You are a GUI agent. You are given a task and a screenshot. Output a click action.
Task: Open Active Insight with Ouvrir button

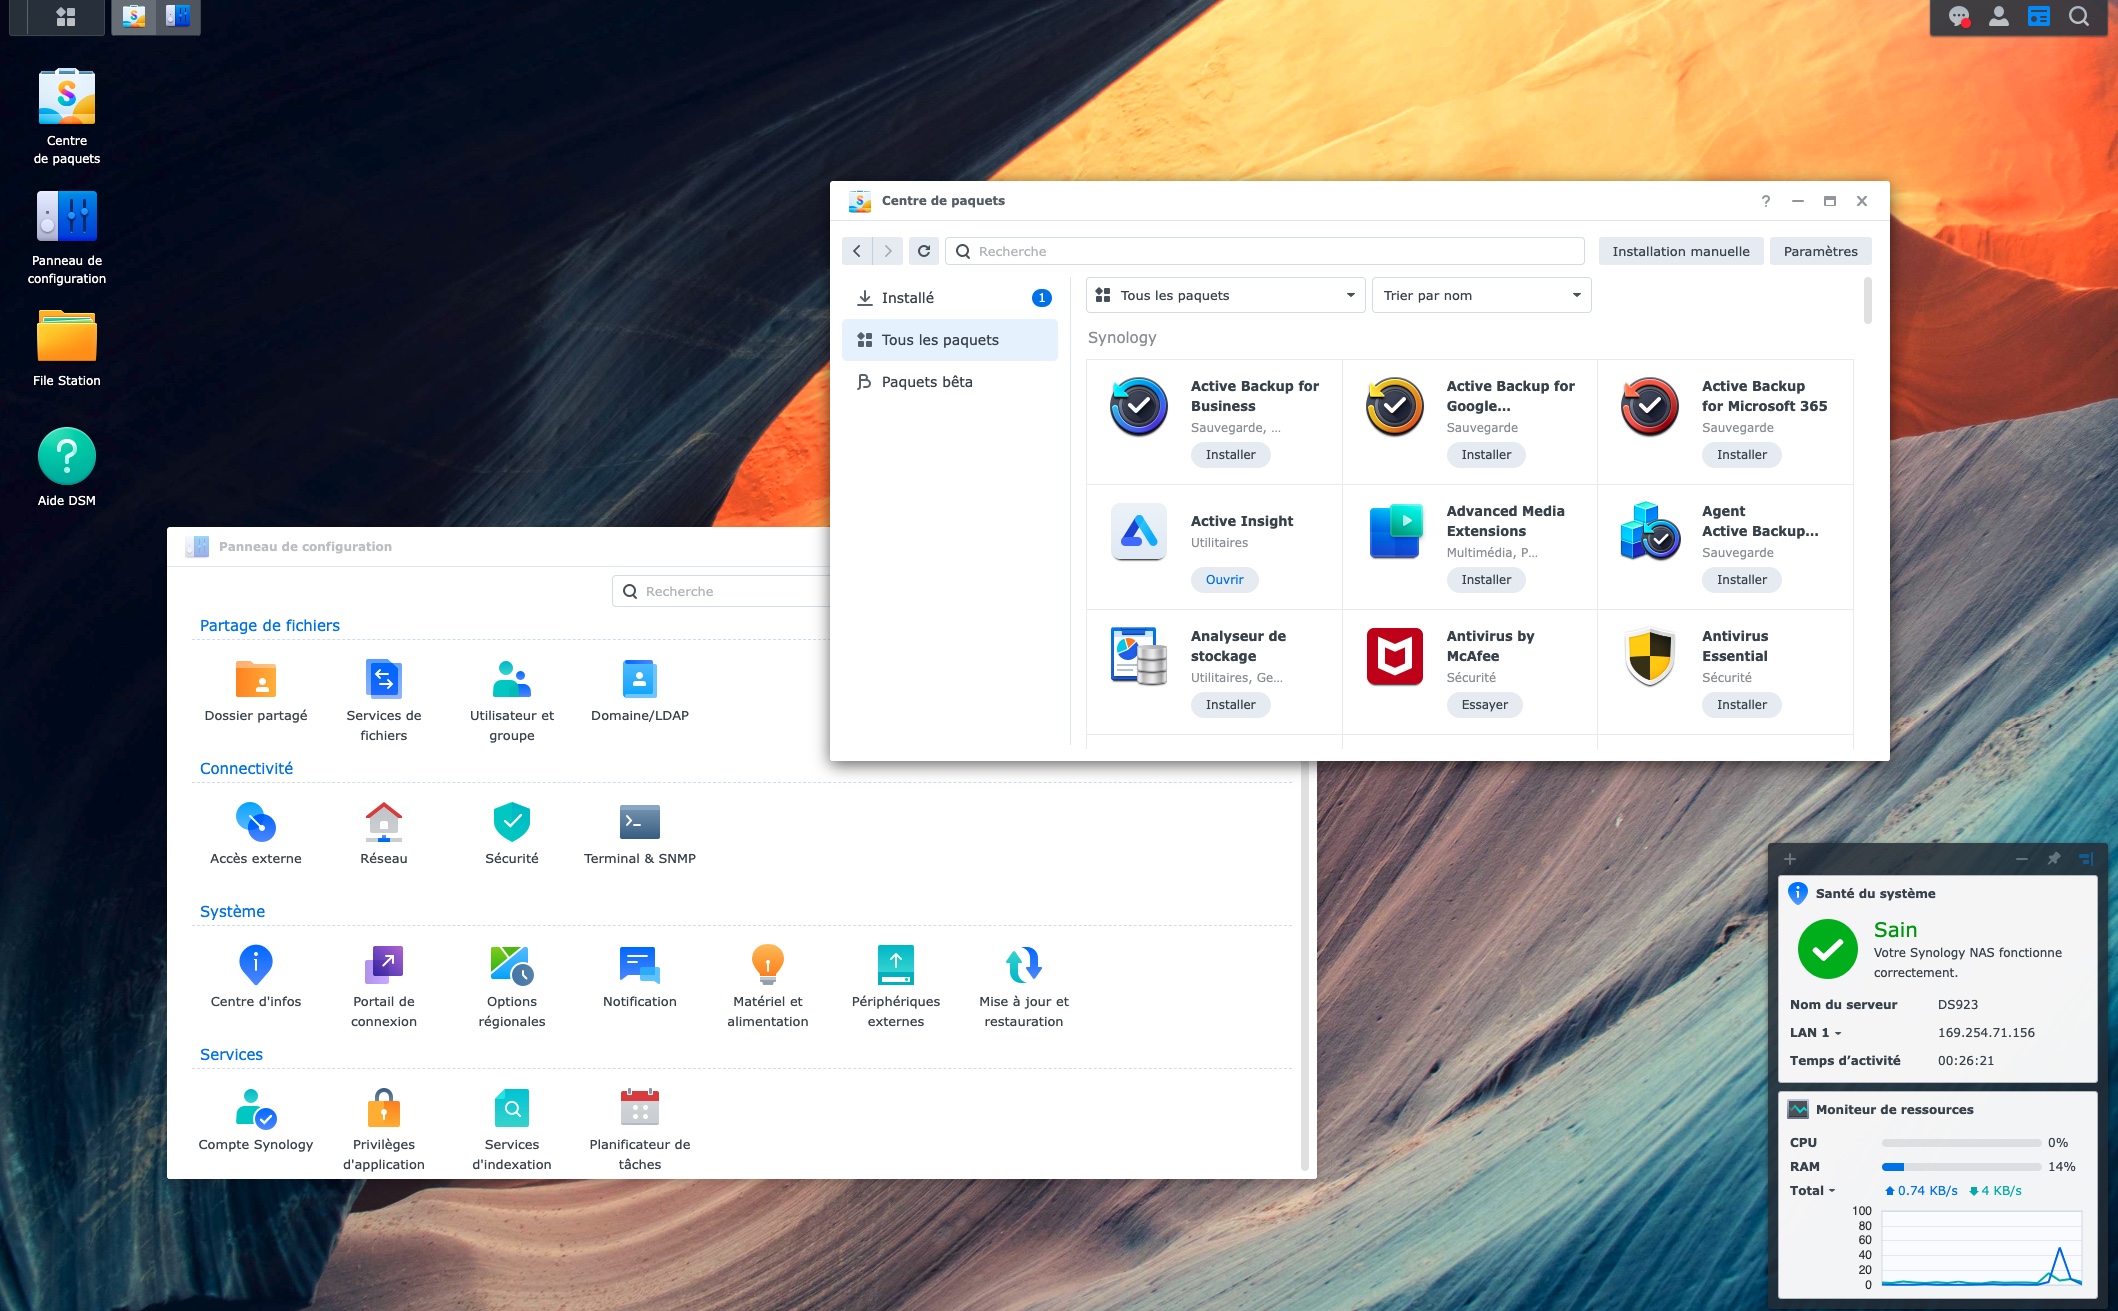point(1225,579)
